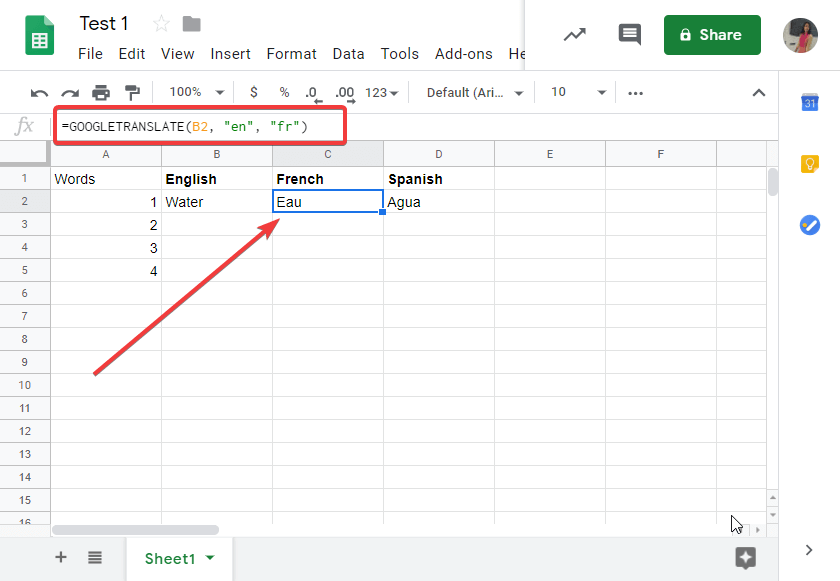The width and height of the screenshot is (840, 581).
Task: Format selection as percent
Action: coord(284,92)
